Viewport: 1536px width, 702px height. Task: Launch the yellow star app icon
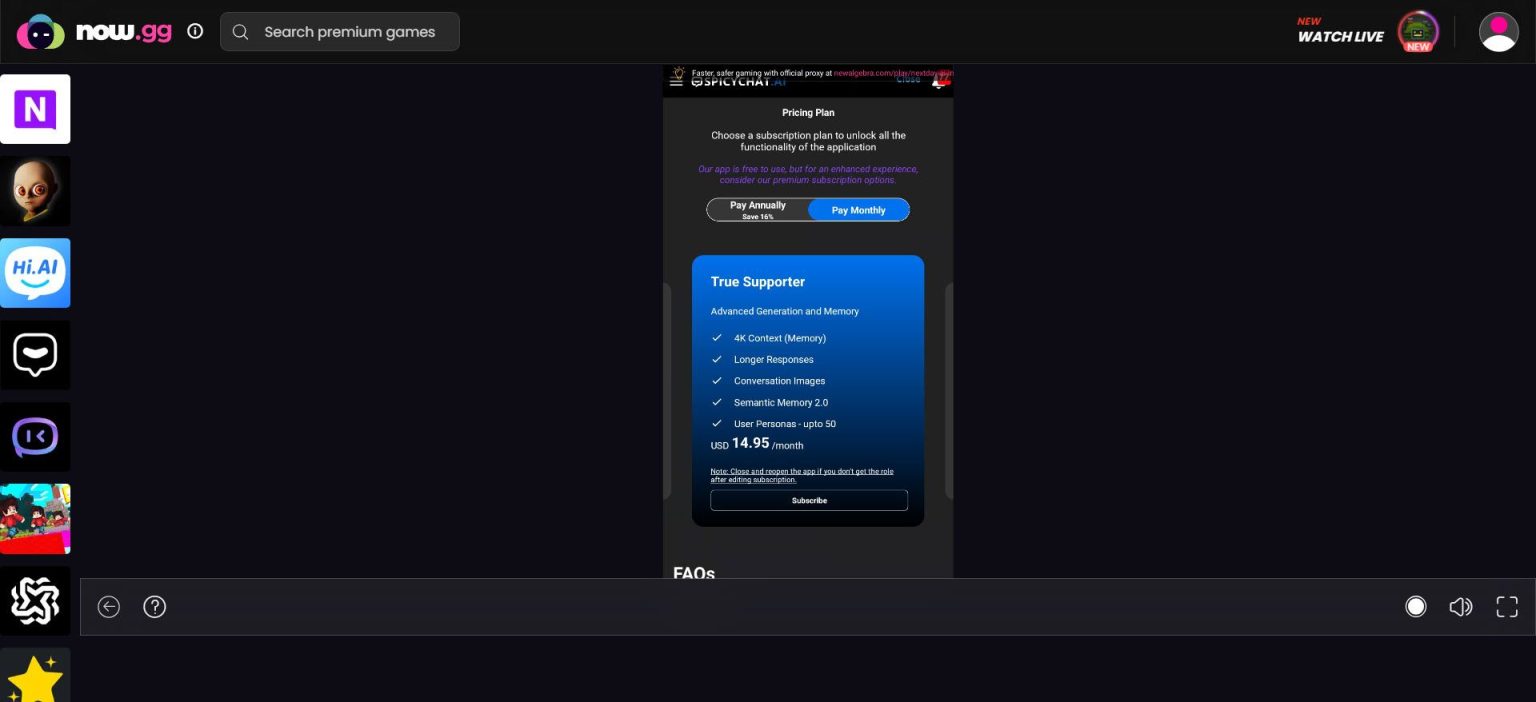coord(35,676)
